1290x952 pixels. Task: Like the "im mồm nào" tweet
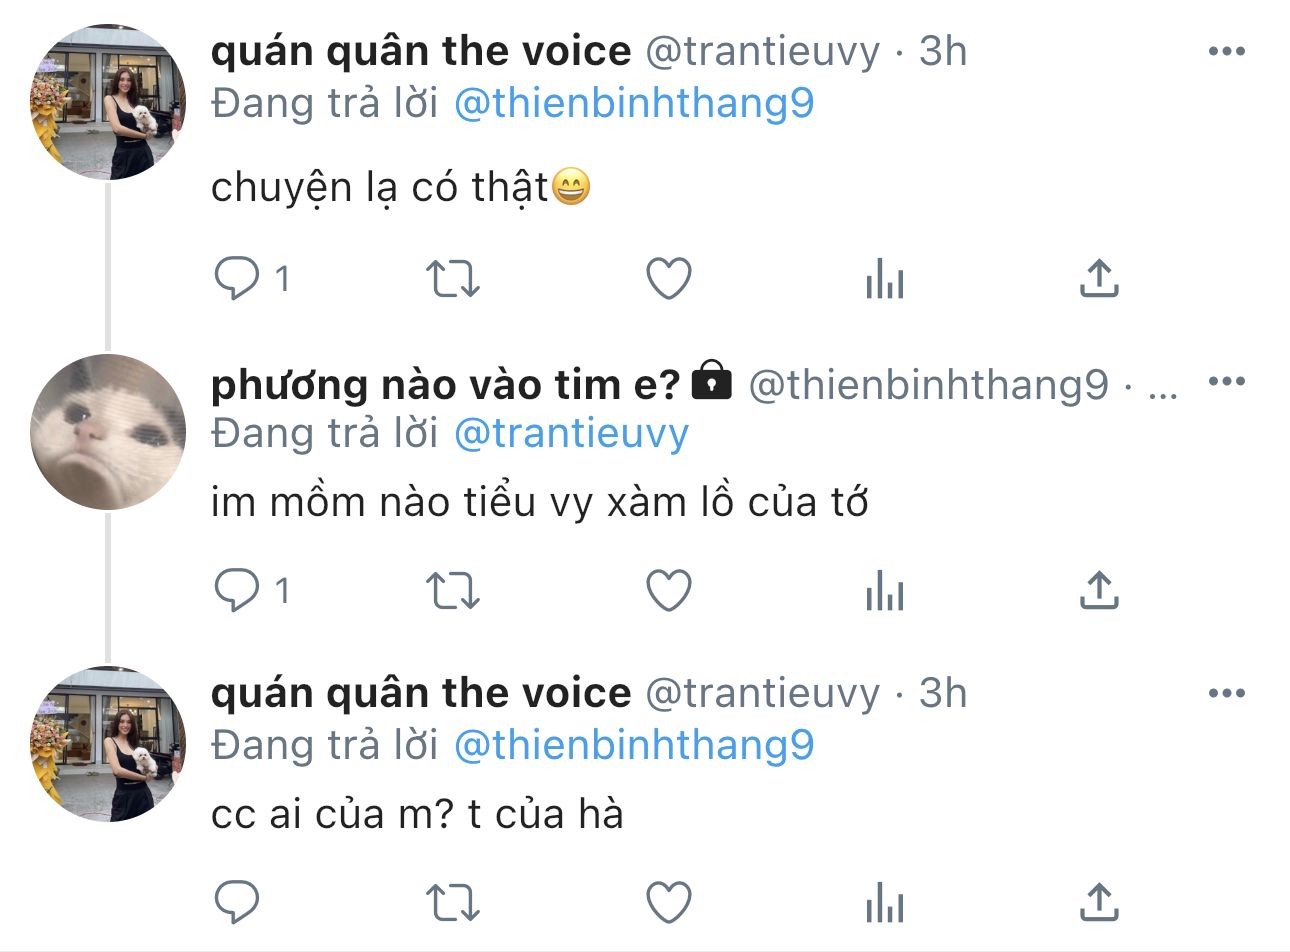pos(668,591)
